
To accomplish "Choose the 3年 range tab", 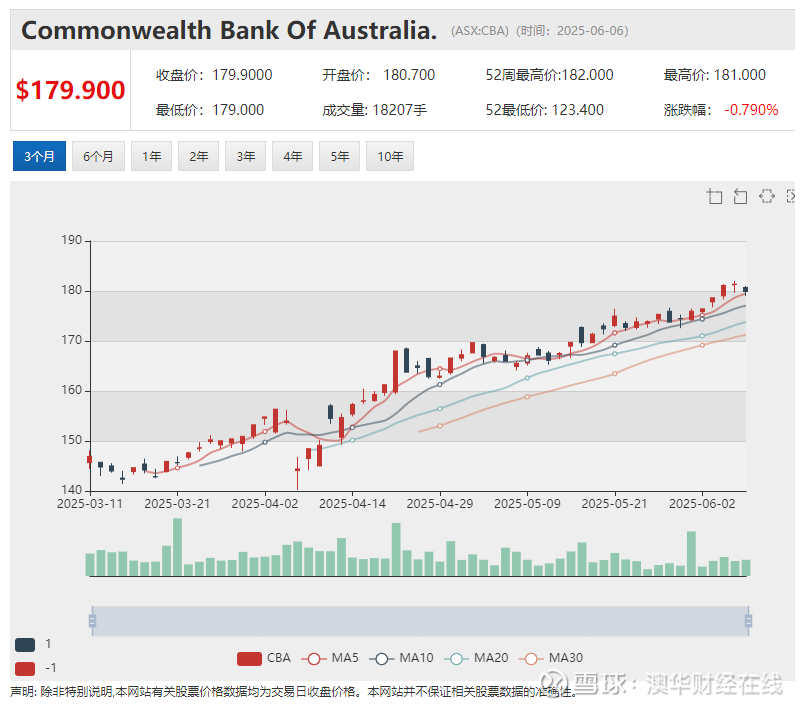I will coord(245,156).
